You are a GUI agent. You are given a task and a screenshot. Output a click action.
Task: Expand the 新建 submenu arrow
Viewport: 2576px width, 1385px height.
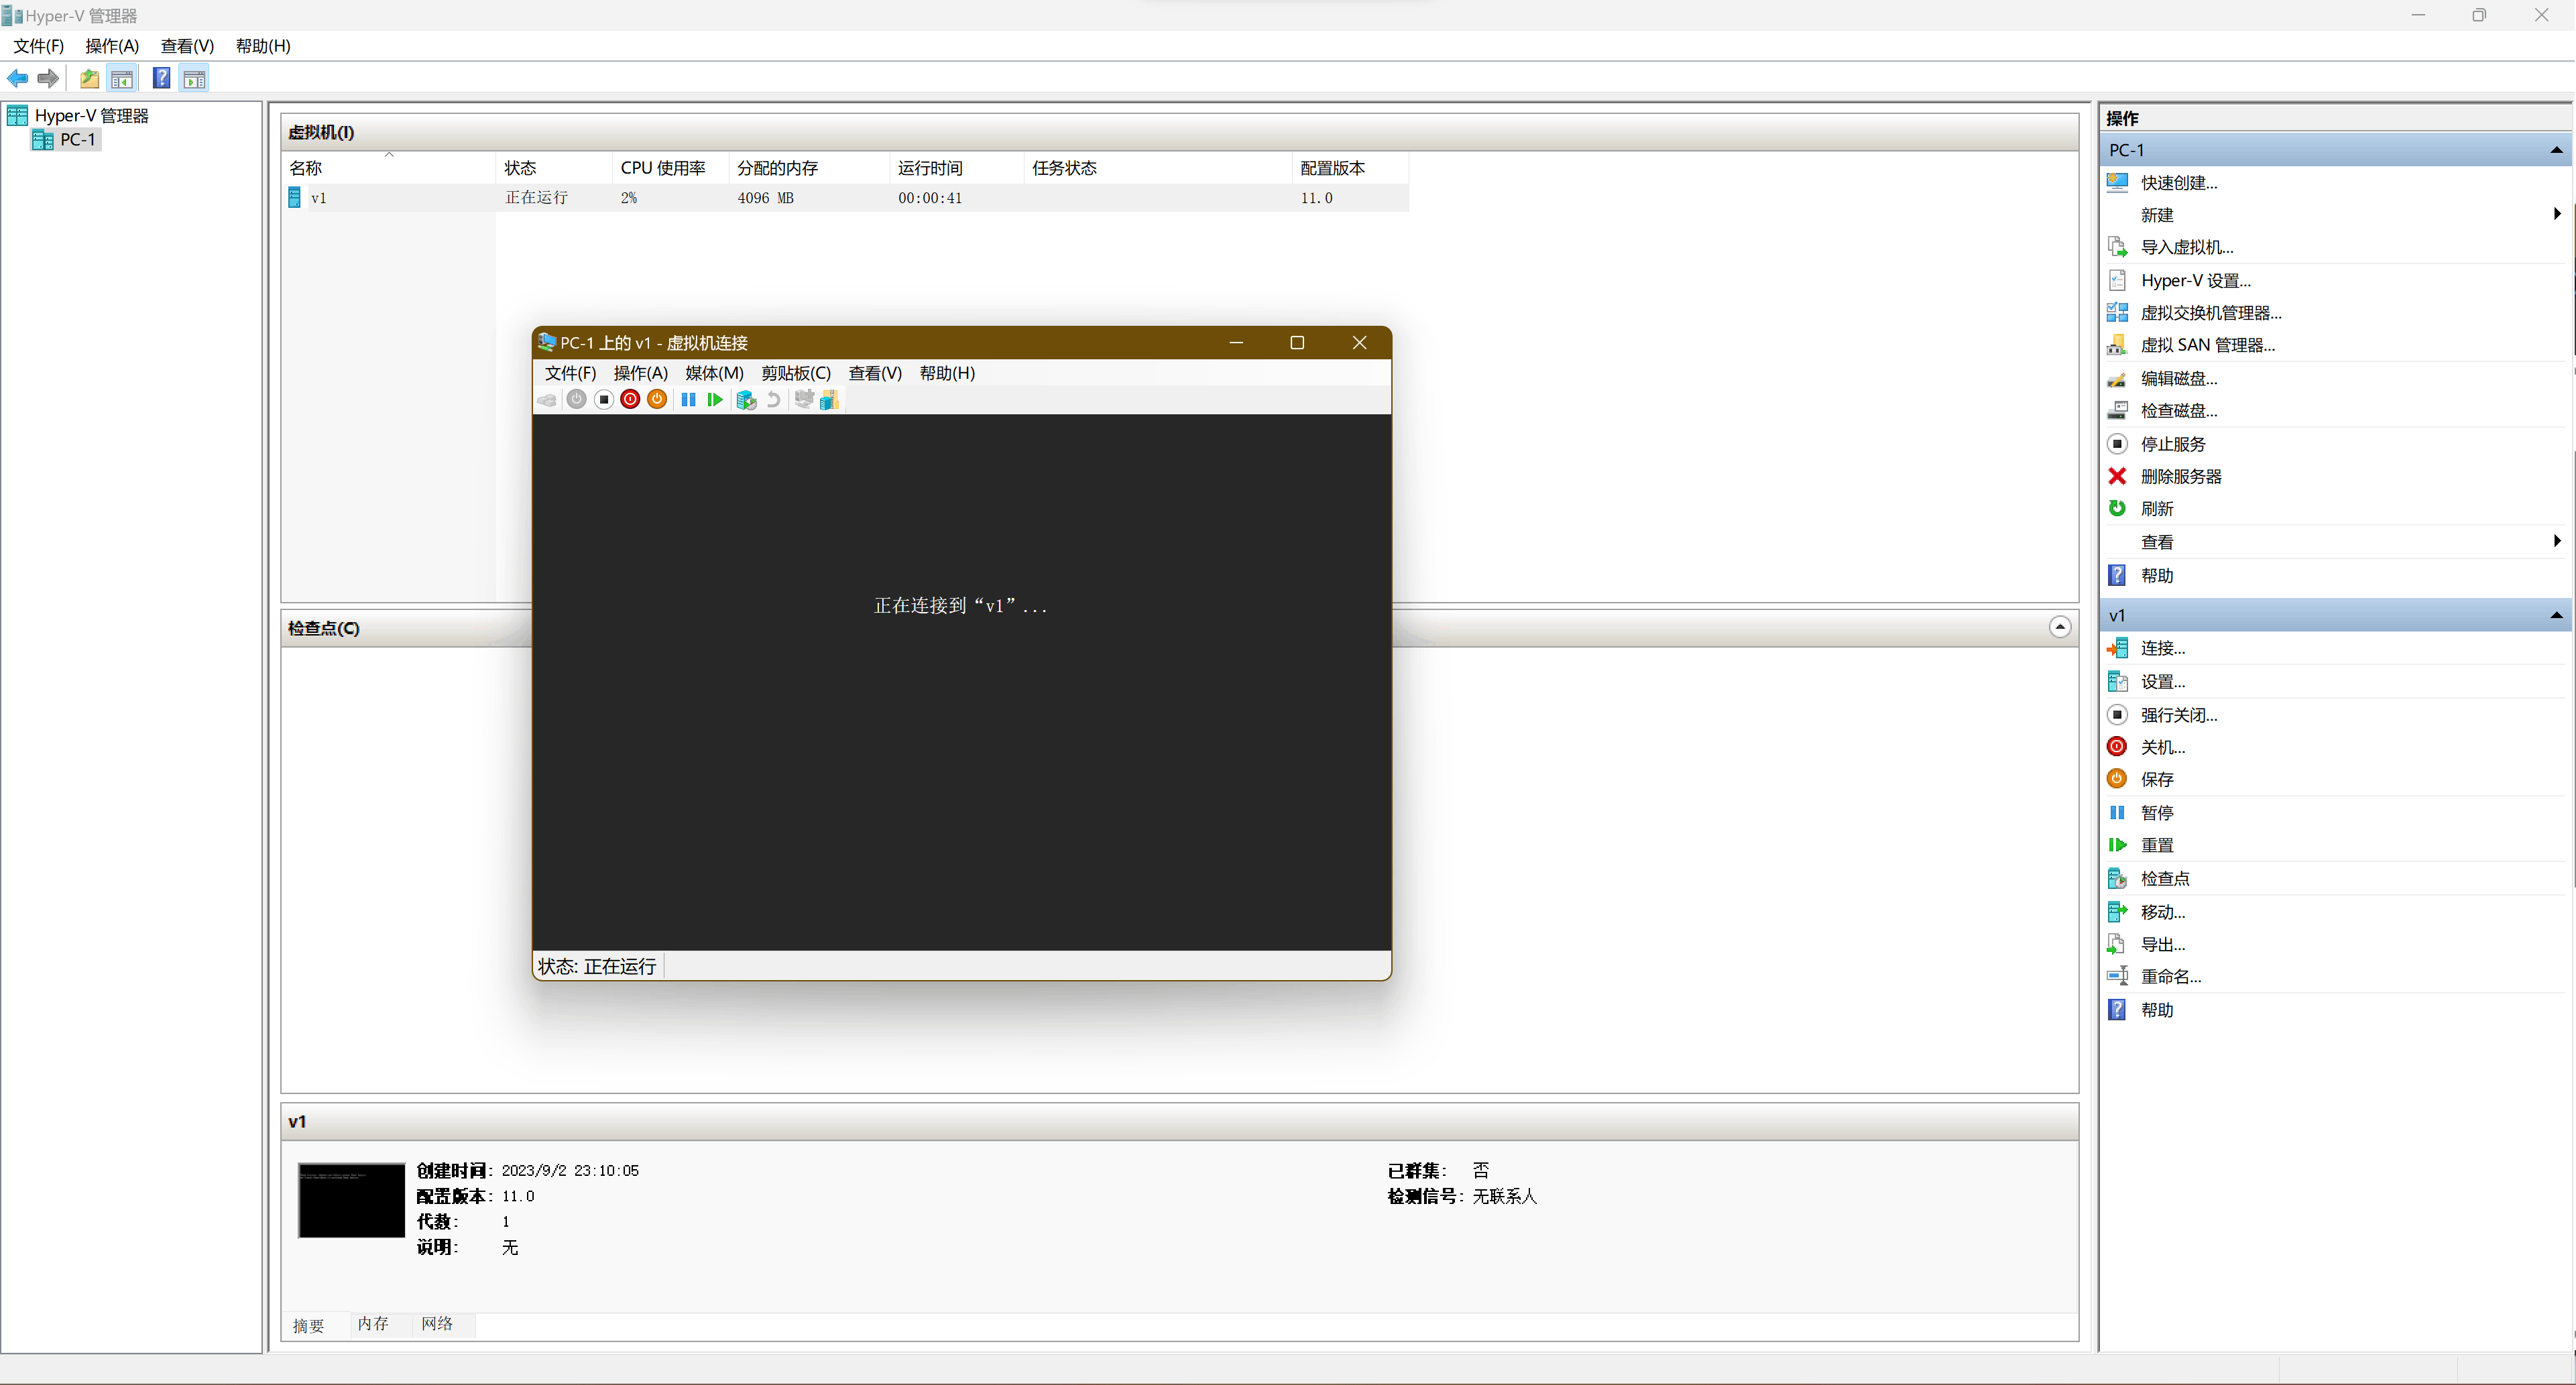click(2556, 214)
